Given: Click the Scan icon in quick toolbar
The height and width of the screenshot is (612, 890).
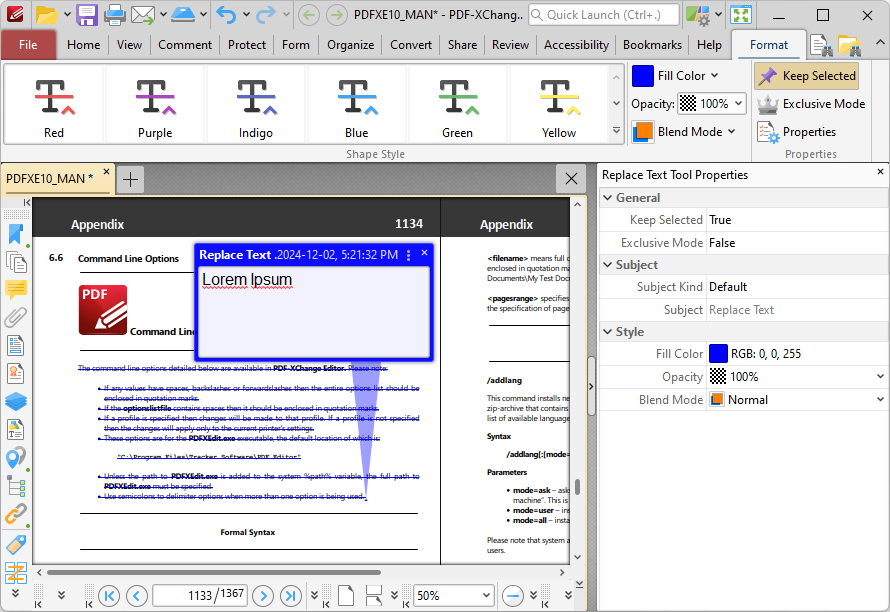Looking at the screenshot, I should tap(183, 15).
